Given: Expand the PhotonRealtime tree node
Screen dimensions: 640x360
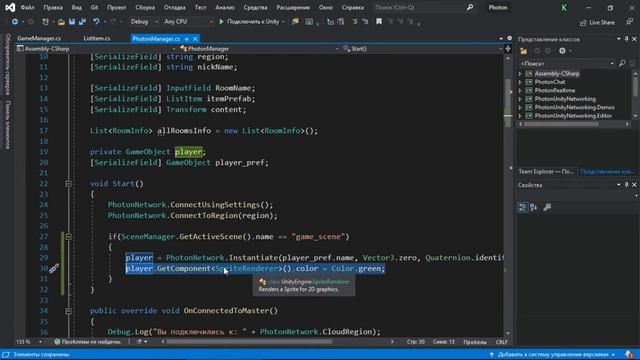Looking at the screenshot, I should point(520,91).
